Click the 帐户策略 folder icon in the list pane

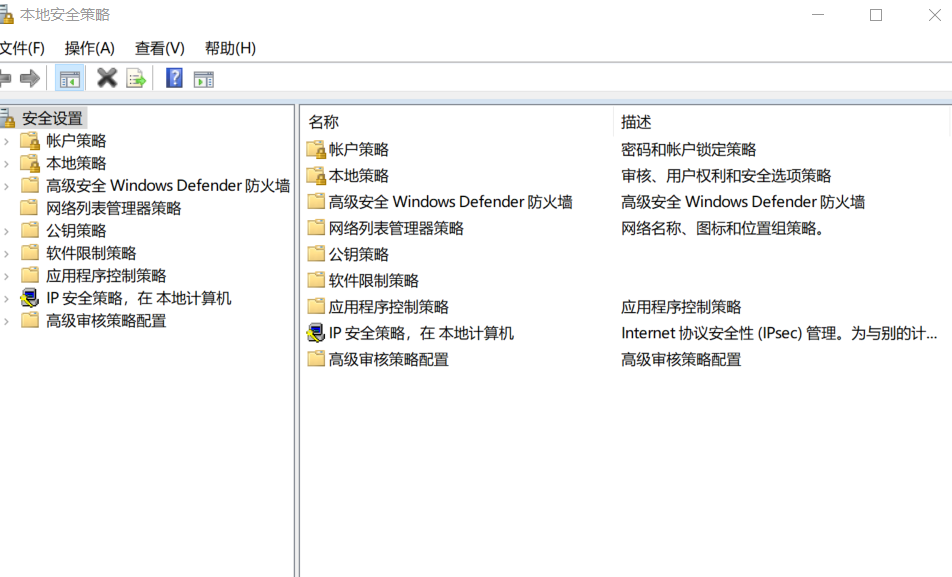pyautogui.click(x=316, y=149)
